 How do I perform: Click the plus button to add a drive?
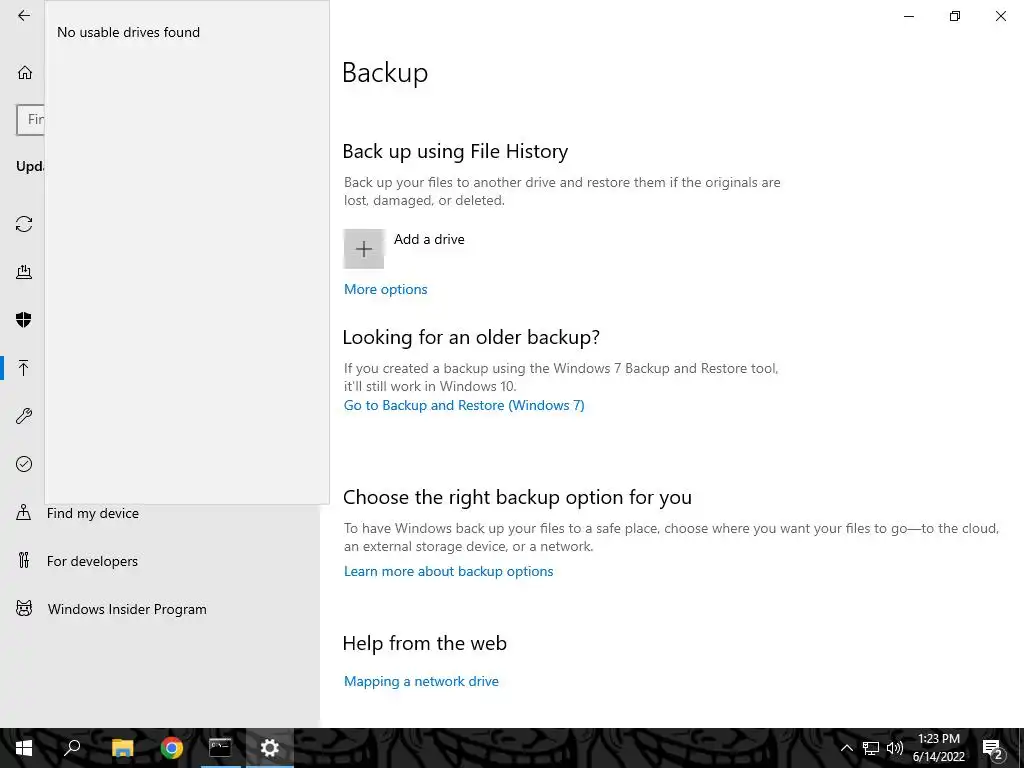364,249
